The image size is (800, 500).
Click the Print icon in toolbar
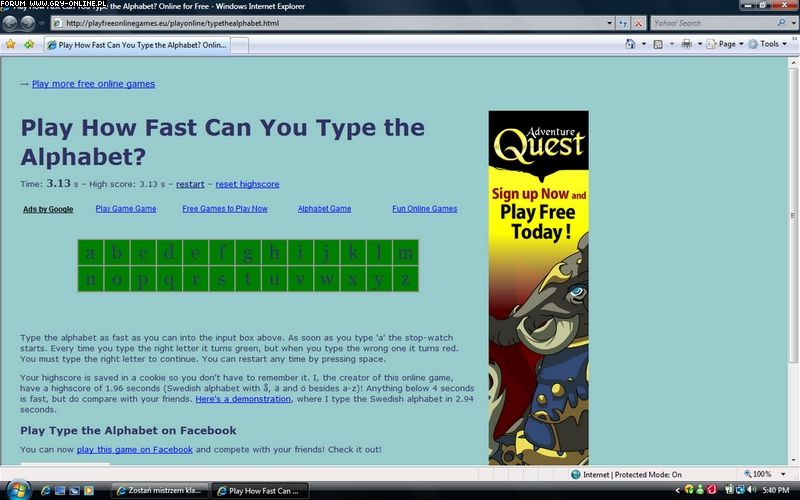tap(687, 44)
